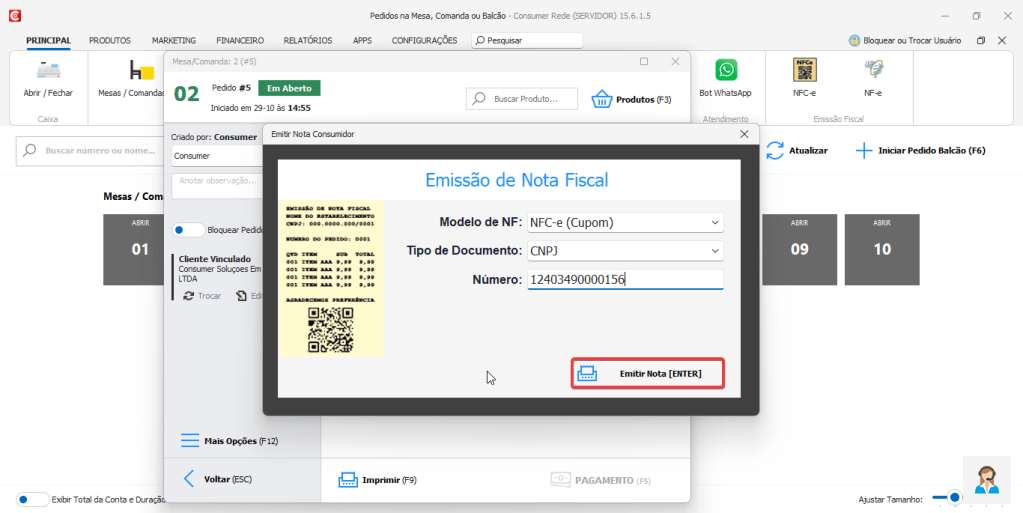Adjust the Ajustar Tamanho slider
Viewport: 1023px width, 513px height.
click(x=955, y=497)
